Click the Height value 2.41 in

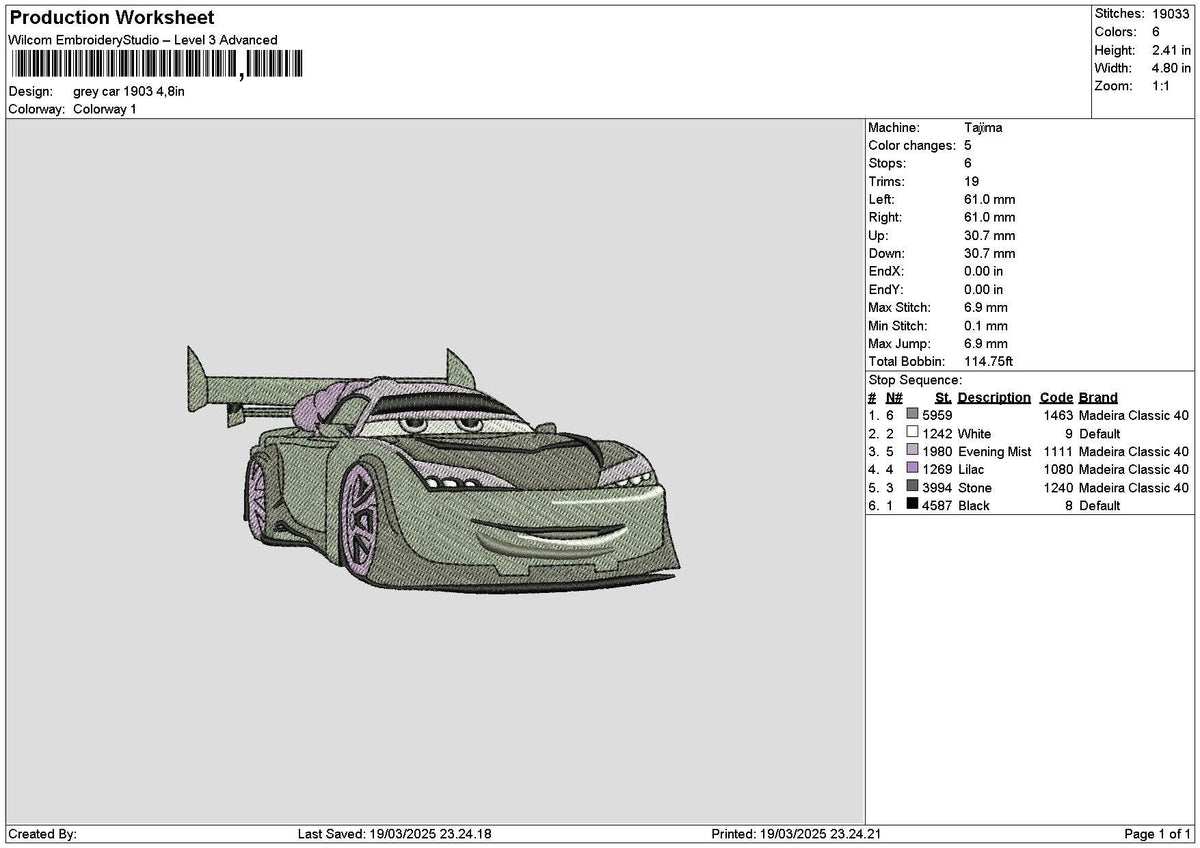pos(1171,50)
